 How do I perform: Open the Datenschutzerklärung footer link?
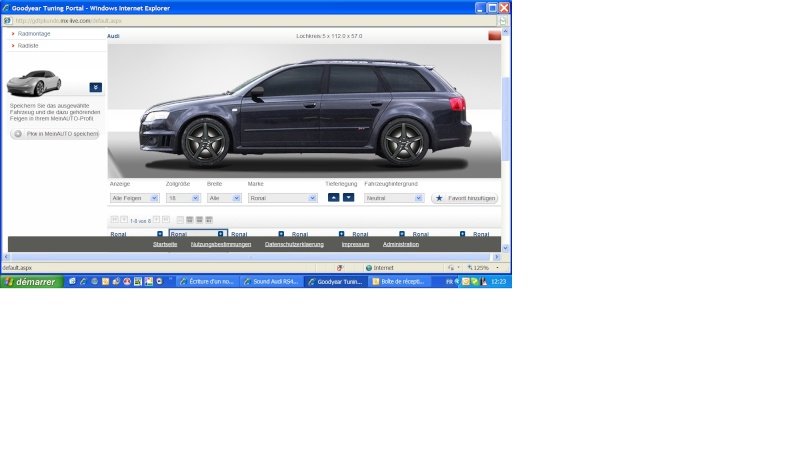294,244
